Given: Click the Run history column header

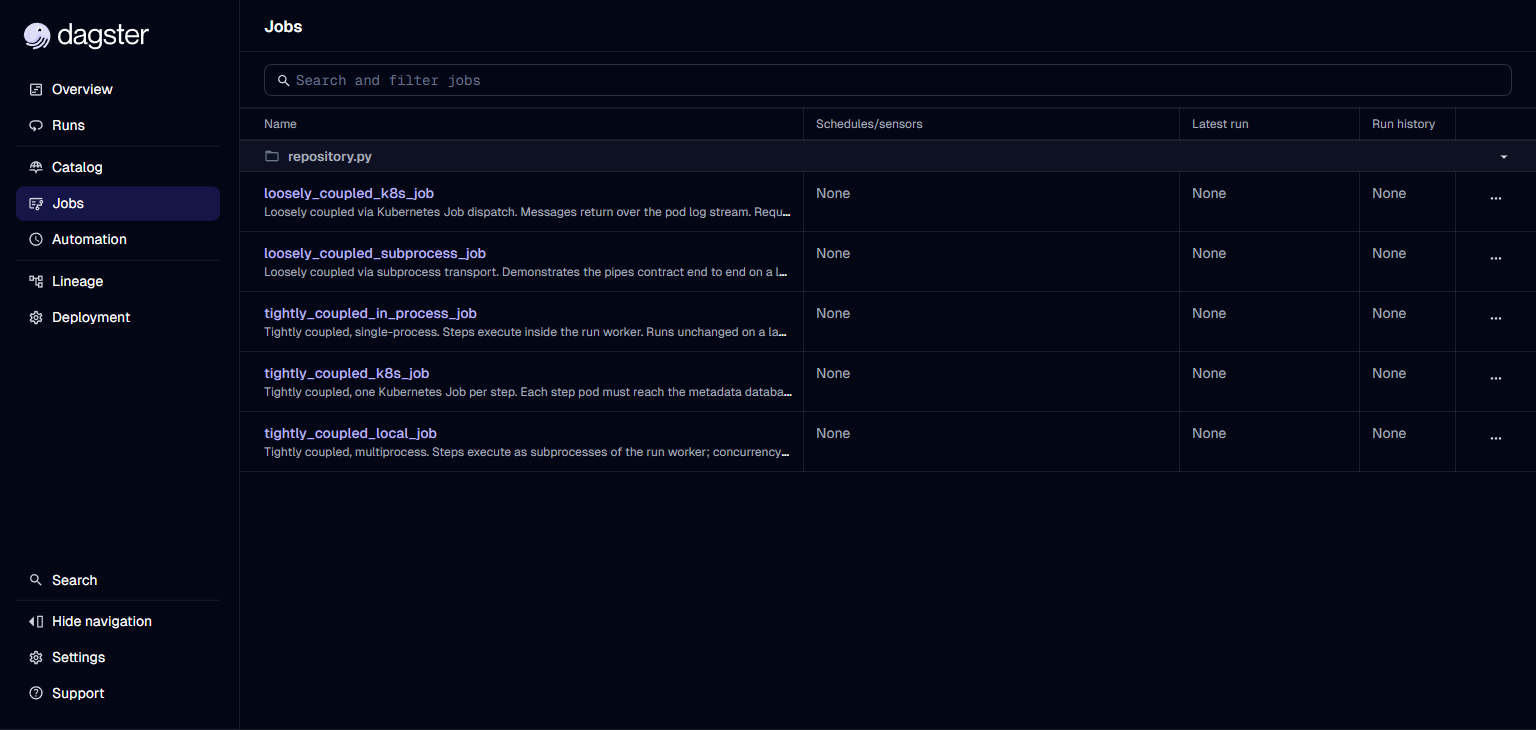Looking at the screenshot, I should tap(1403, 124).
